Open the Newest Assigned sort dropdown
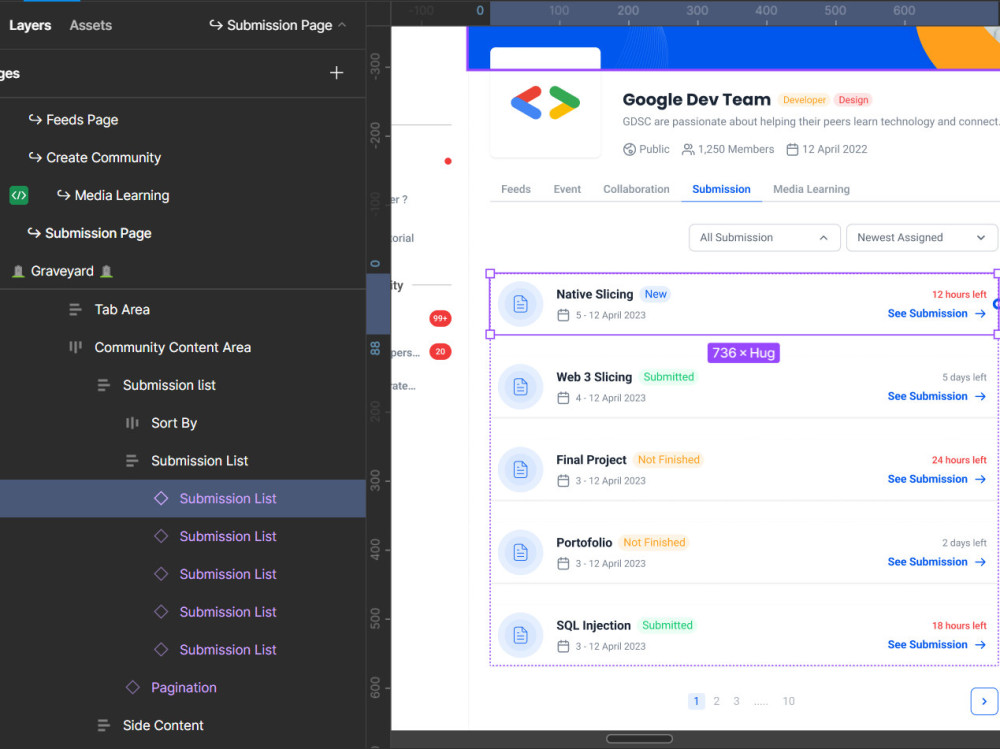The image size is (1000, 749). pyautogui.click(x=921, y=237)
